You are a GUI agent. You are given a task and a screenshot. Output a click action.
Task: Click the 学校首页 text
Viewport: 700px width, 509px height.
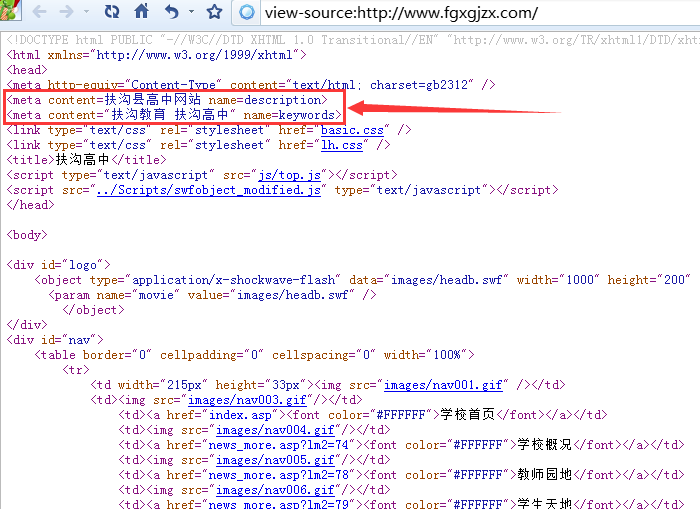[x=467, y=415]
